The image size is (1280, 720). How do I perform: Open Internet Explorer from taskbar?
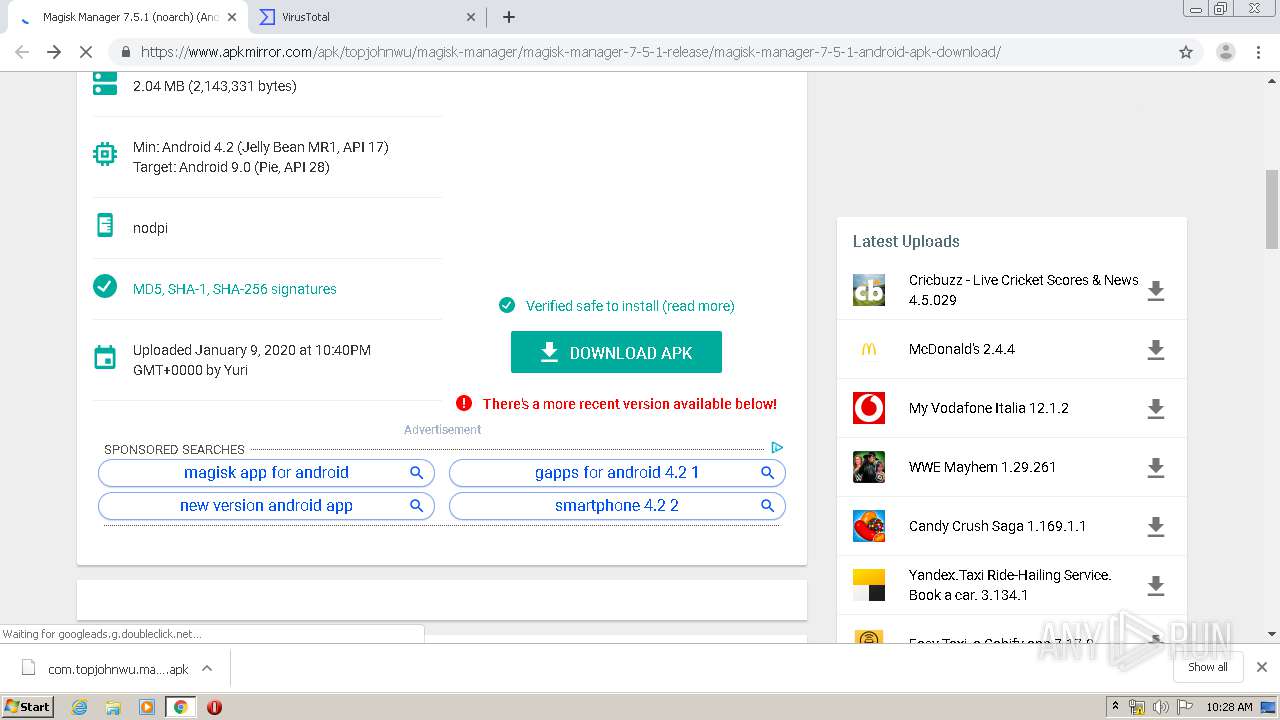(x=79, y=707)
